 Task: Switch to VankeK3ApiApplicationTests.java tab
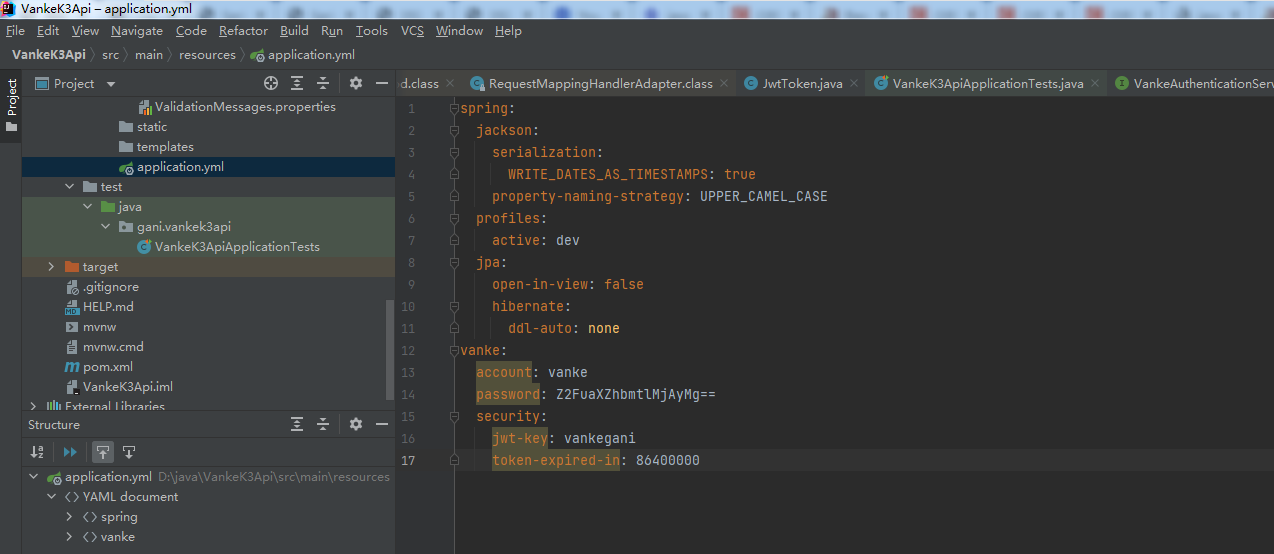pos(987,84)
